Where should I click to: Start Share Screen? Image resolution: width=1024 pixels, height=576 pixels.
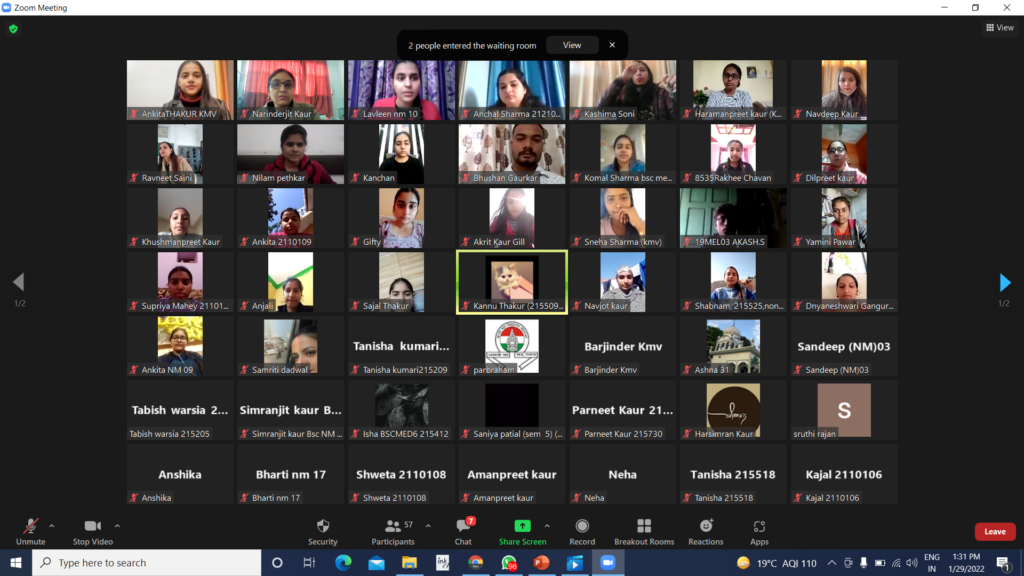[522, 530]
